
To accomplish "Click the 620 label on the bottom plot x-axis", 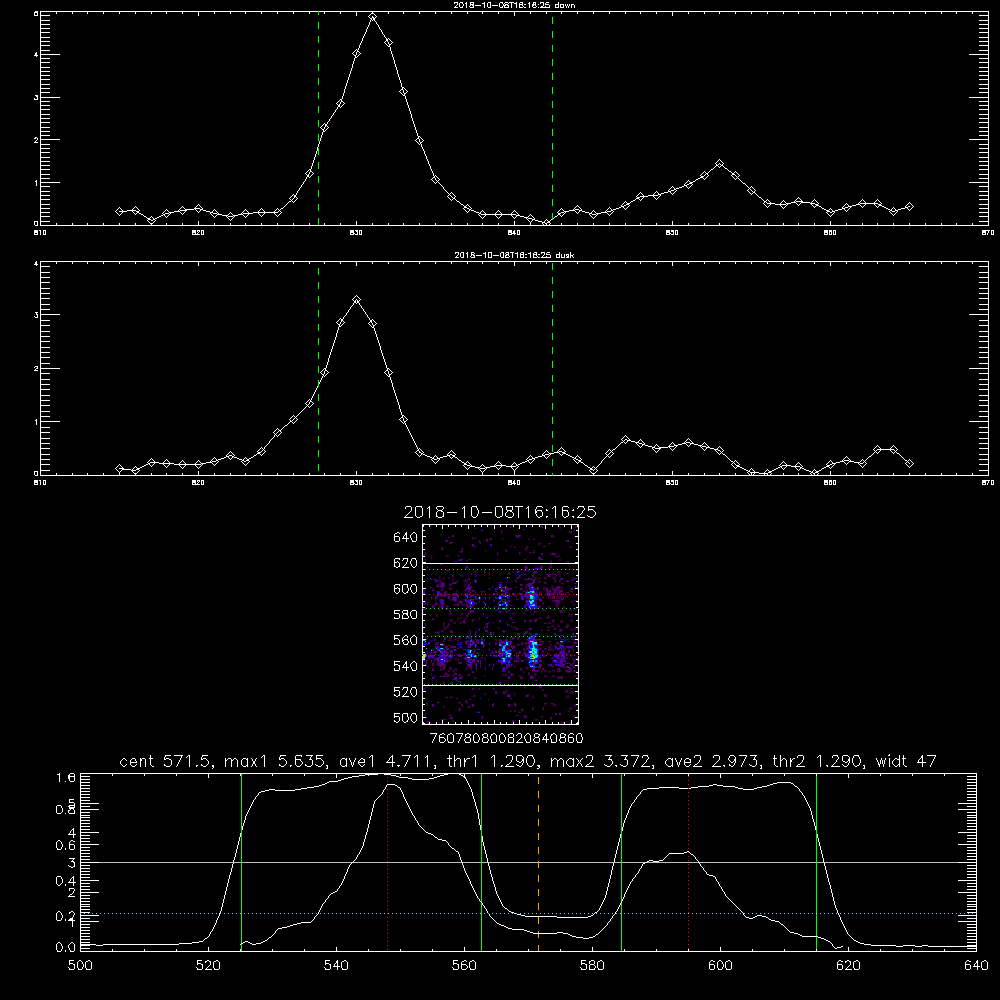I will (x=848, y=966).
